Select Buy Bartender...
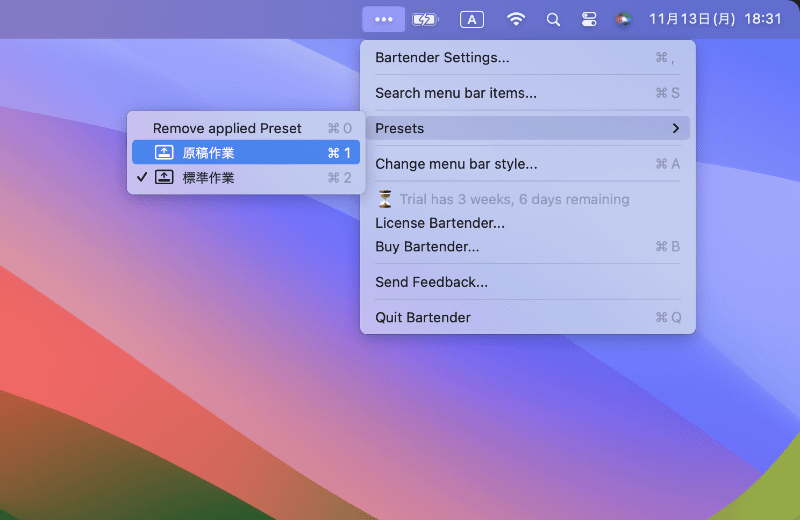The width and height of the screenshot is (800, 520). pos(528,246)
